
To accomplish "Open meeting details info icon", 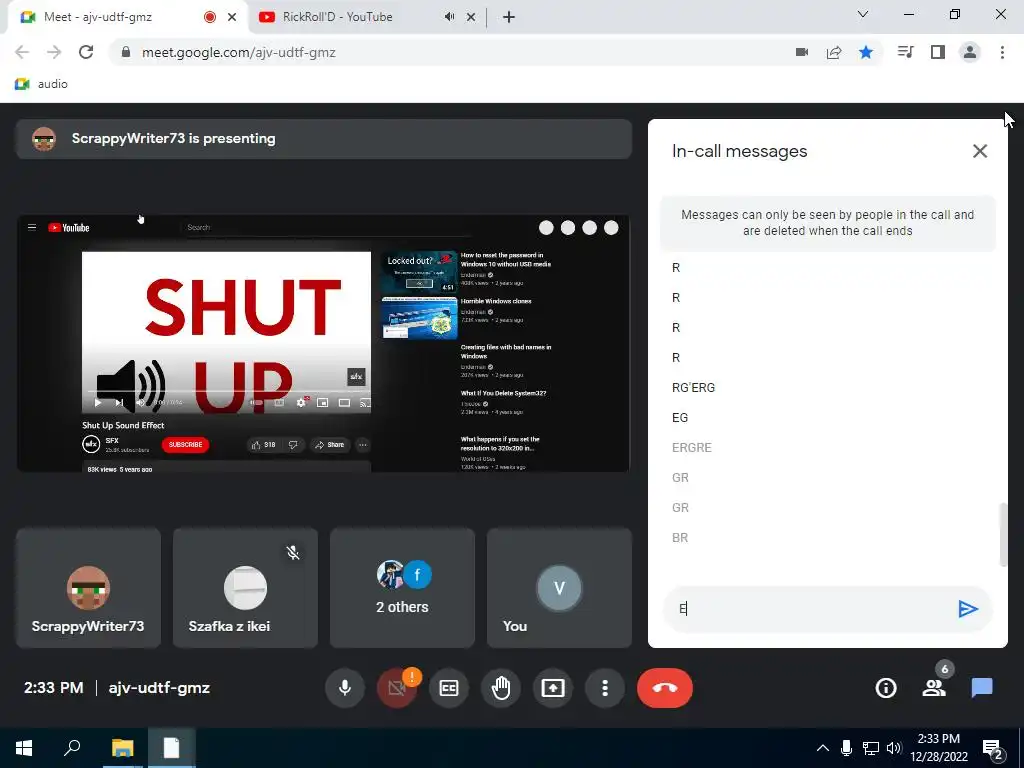I will tap(886, 688).
